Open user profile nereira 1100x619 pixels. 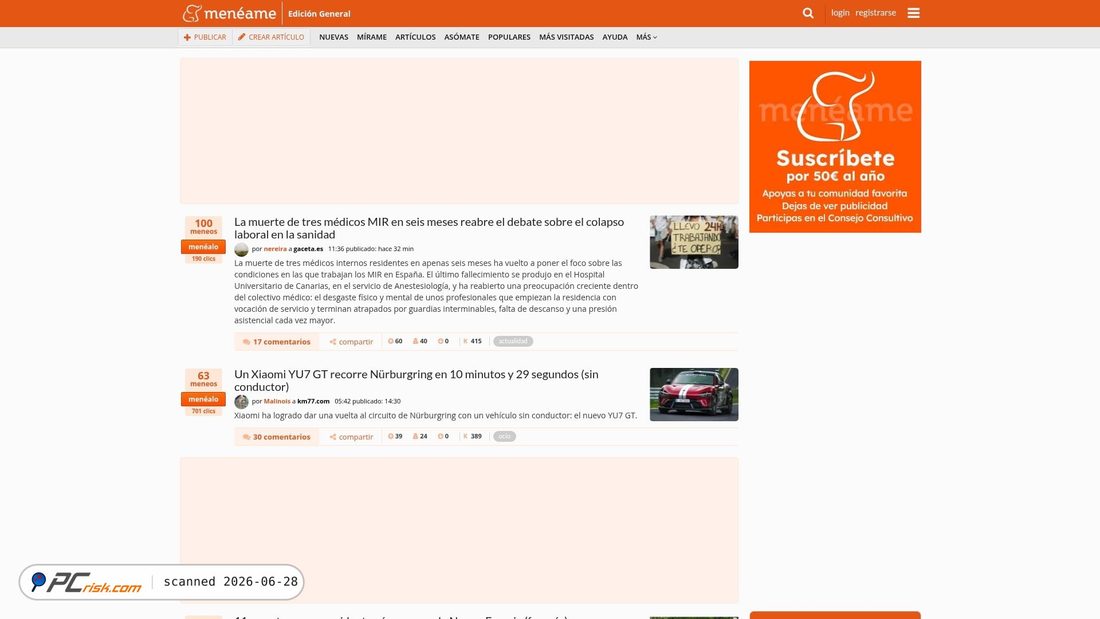[x=275, y=249]
